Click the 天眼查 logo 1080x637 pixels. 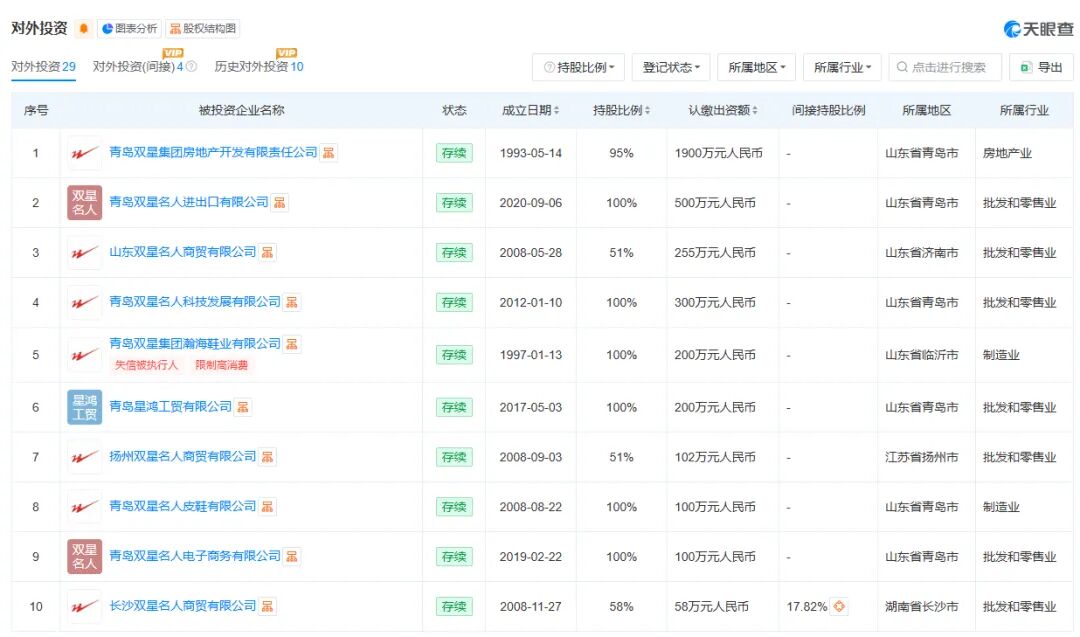(1039, 29)
